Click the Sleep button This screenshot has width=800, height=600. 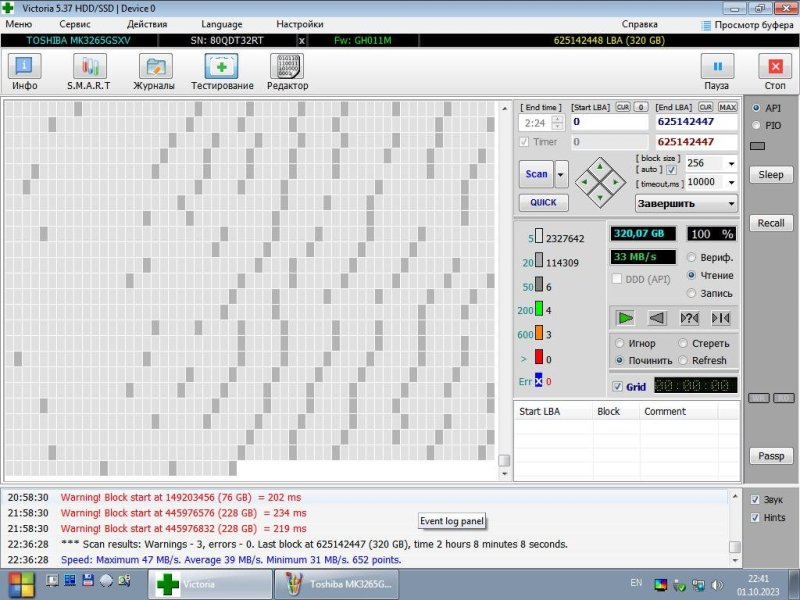[x=770, y=175]
